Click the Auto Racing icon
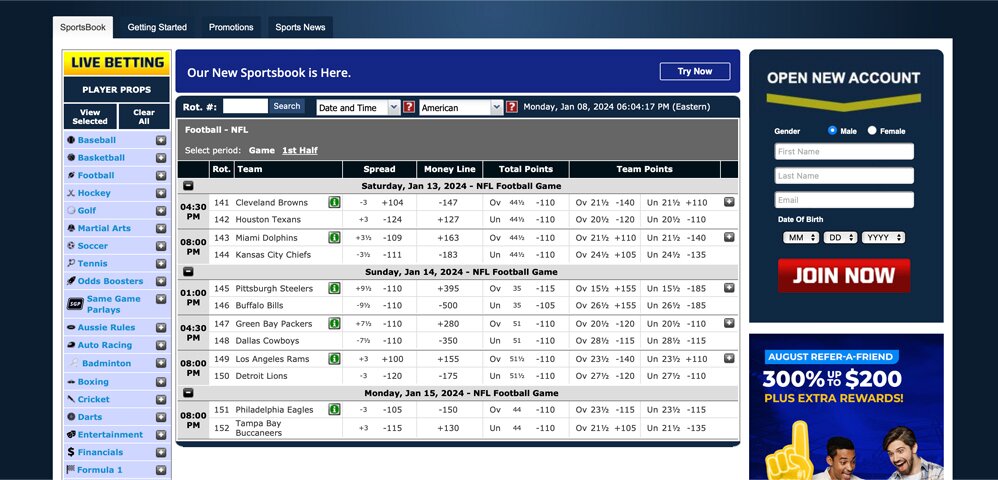 (71, 345)
